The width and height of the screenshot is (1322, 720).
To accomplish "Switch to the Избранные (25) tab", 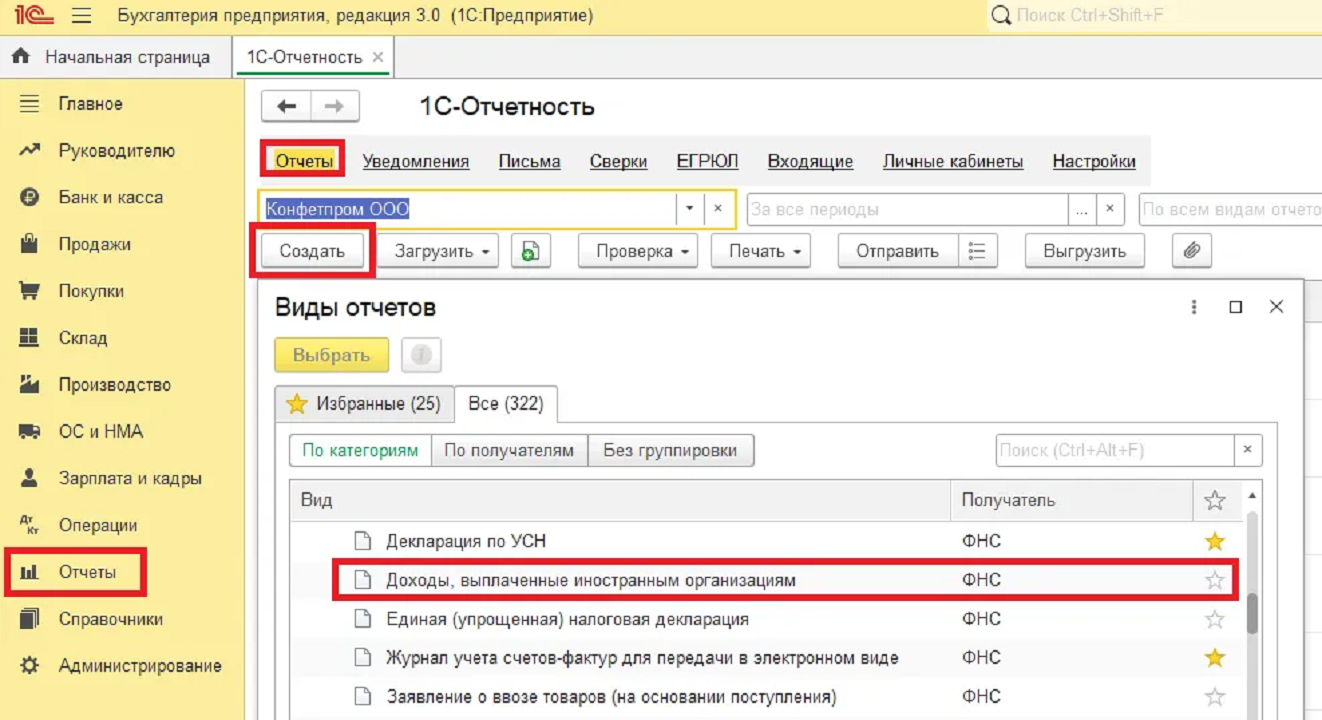I will [364, 404].
